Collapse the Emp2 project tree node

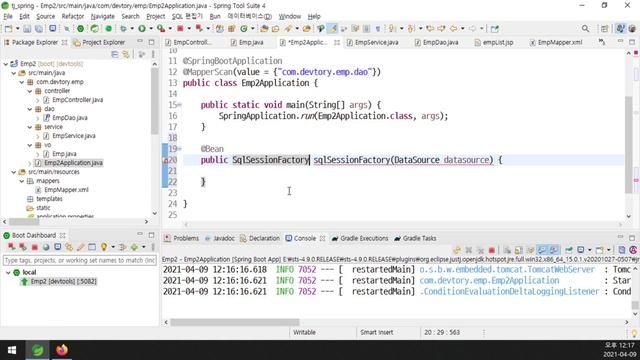[6, 64]
